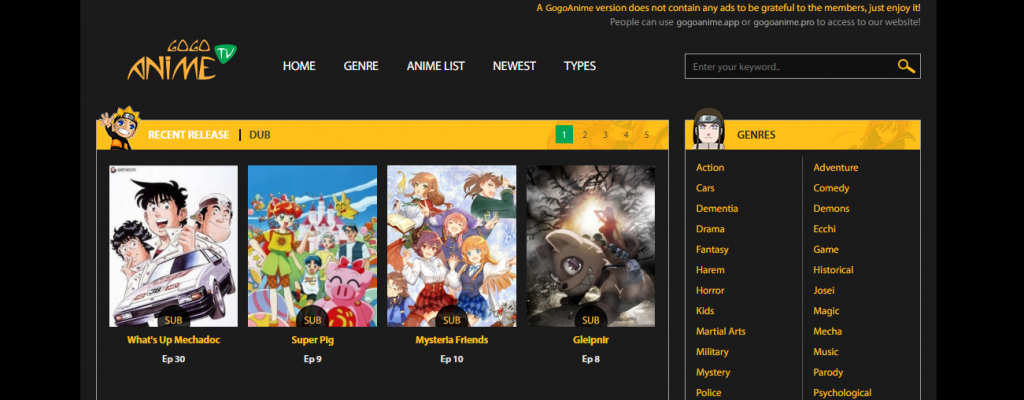Select the Parody genre

click(828, 372)
